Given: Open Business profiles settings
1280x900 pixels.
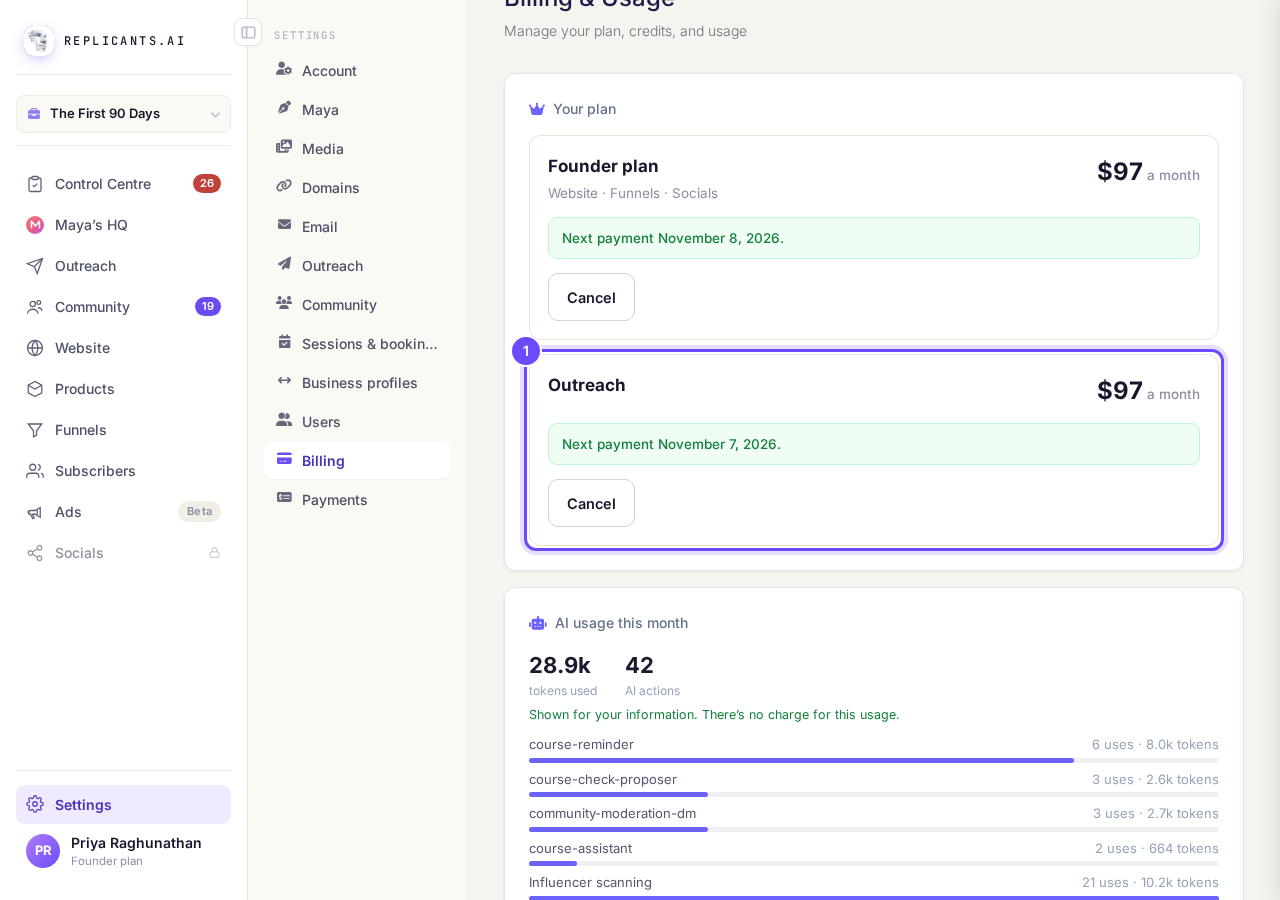Looking at the screenshot, I should (x=358, y=382).
